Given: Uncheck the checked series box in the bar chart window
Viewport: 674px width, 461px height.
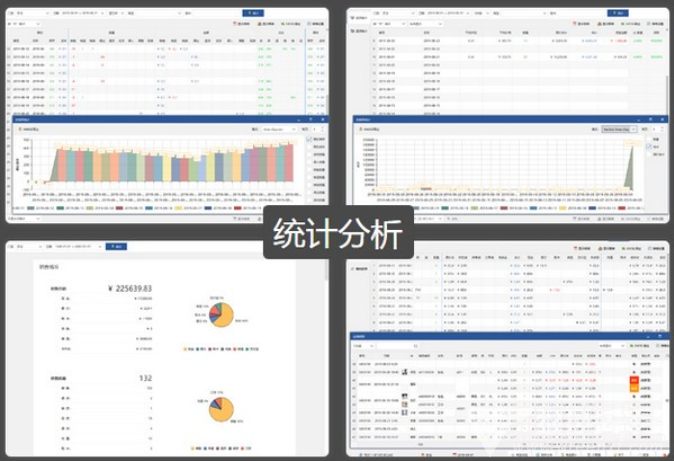Looking at the screenshot, I should point(309,139).
